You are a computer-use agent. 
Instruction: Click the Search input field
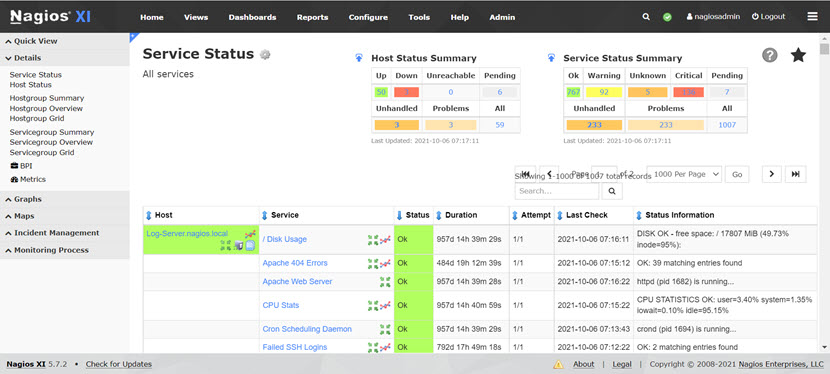click(557, 191)
